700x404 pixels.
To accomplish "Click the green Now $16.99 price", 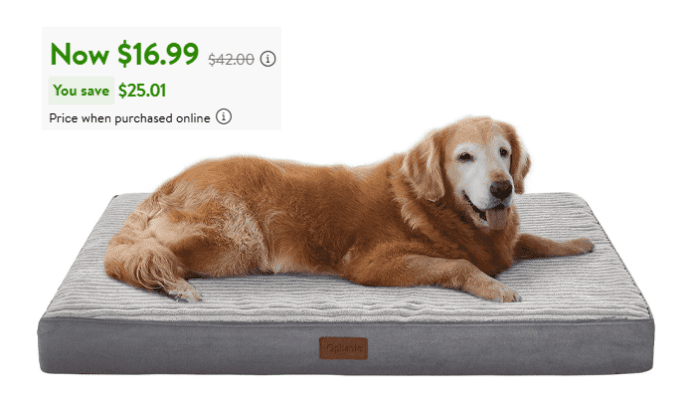I will pyautogui.click(x=125, y=54).
